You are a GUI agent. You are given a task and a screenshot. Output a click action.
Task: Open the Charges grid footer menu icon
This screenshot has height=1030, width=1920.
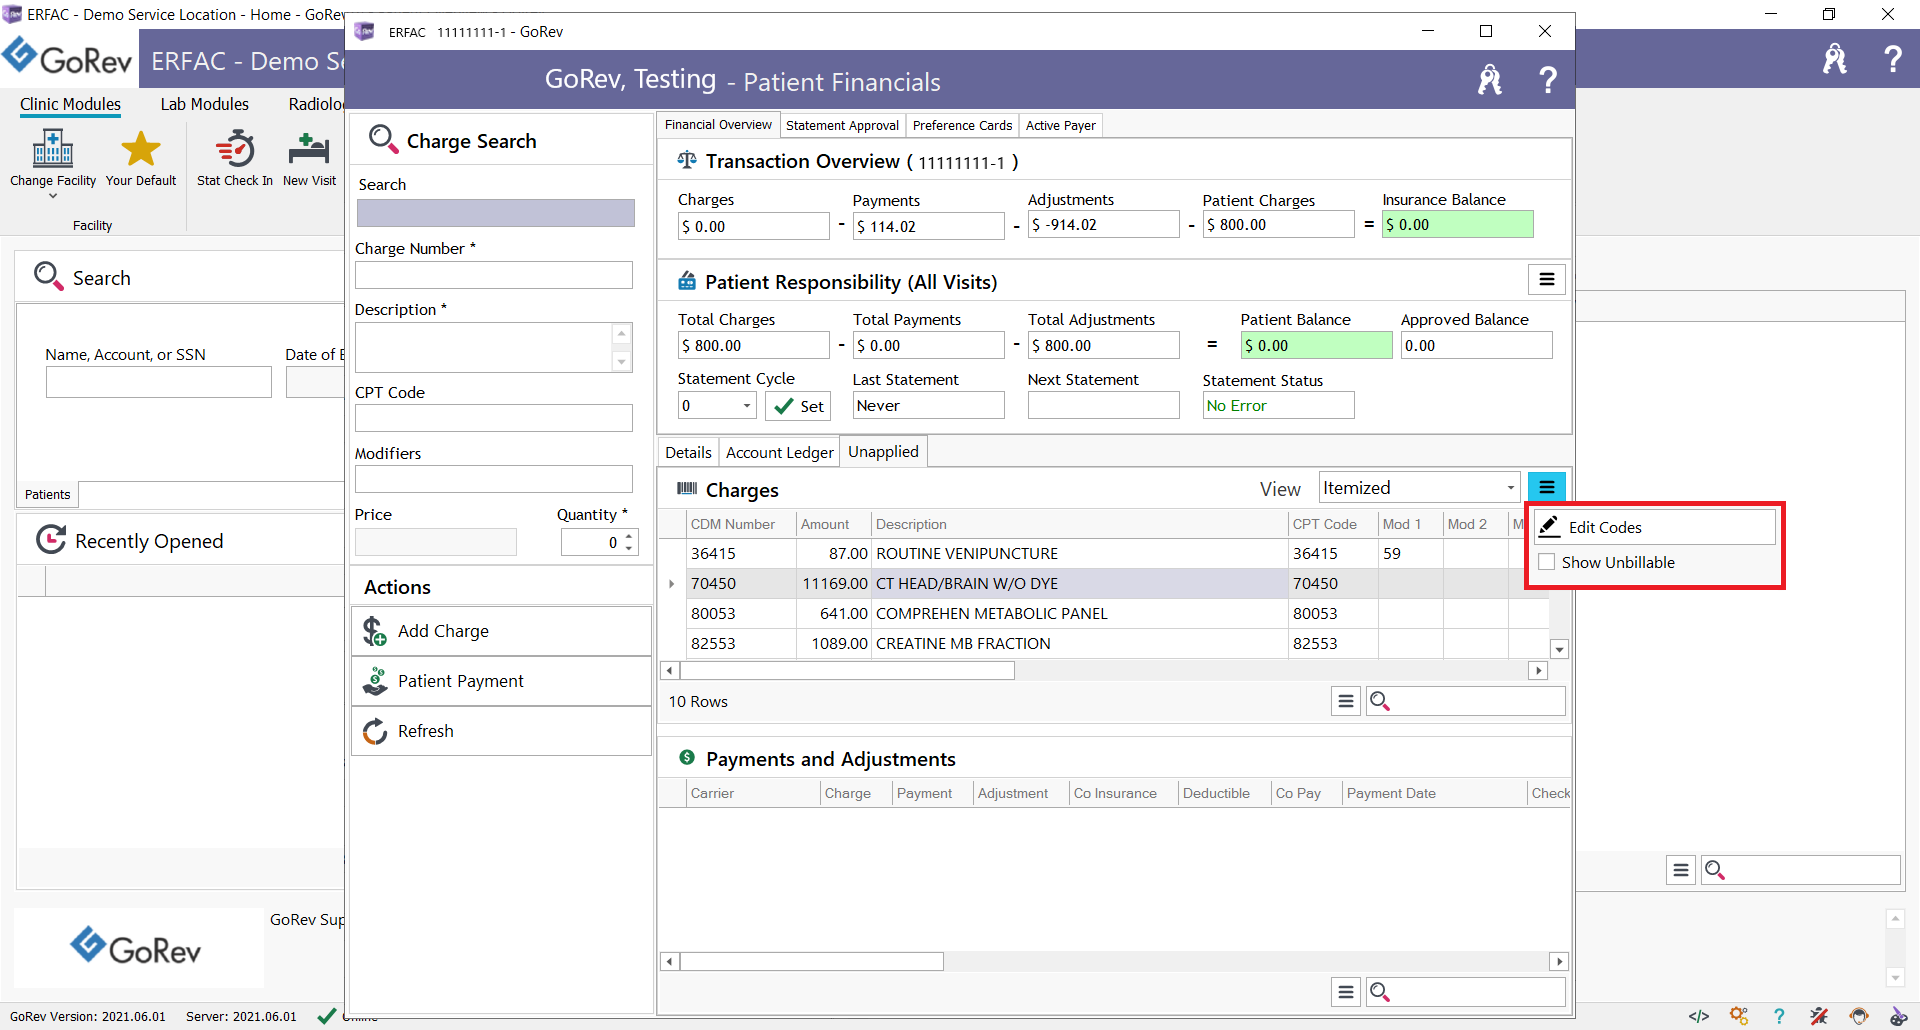[1346, 701]
